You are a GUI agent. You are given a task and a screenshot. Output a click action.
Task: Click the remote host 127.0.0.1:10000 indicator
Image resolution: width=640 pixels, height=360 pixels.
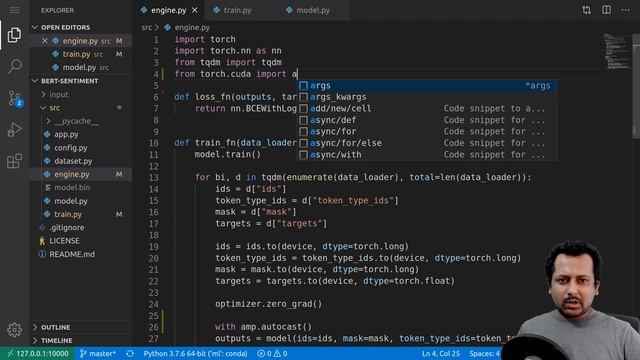37,353
